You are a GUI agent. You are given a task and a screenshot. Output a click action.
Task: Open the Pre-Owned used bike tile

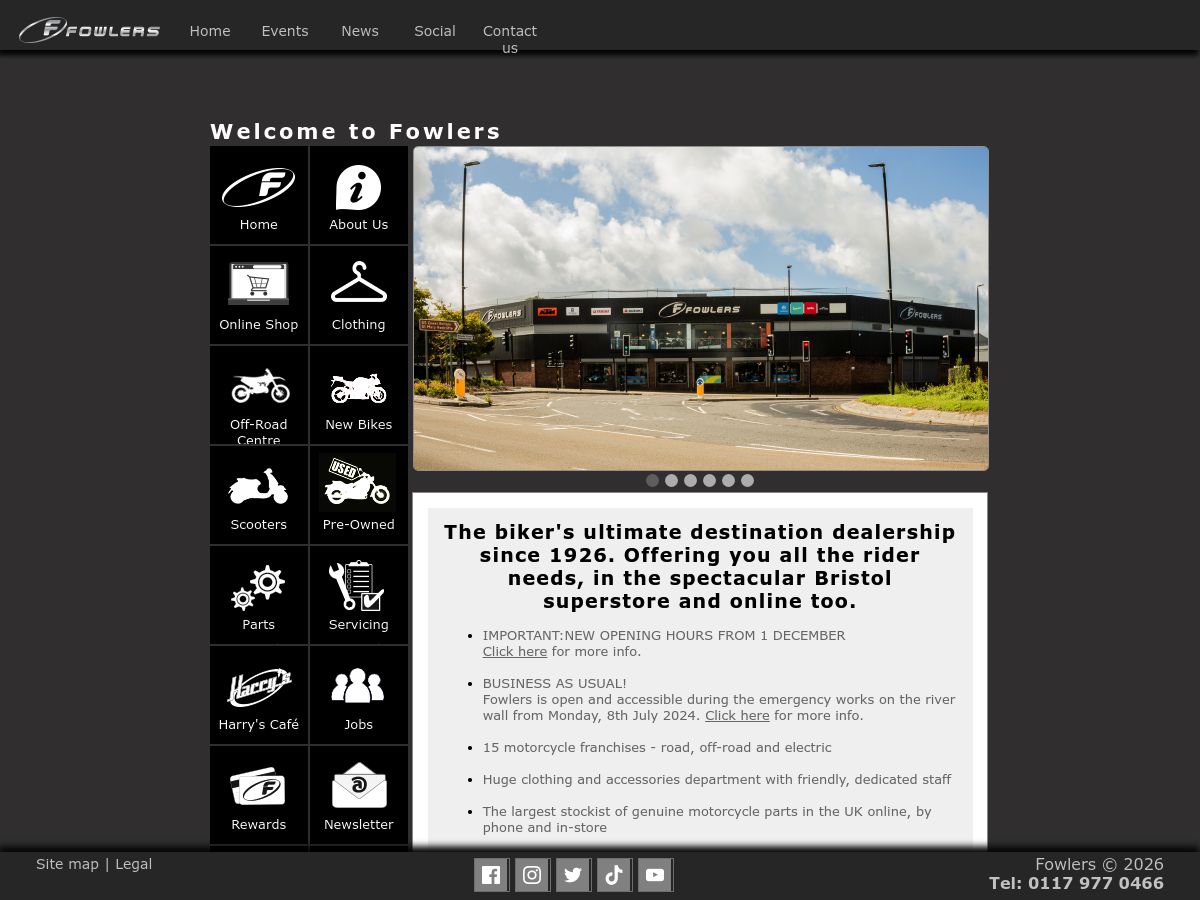point(359,495)
